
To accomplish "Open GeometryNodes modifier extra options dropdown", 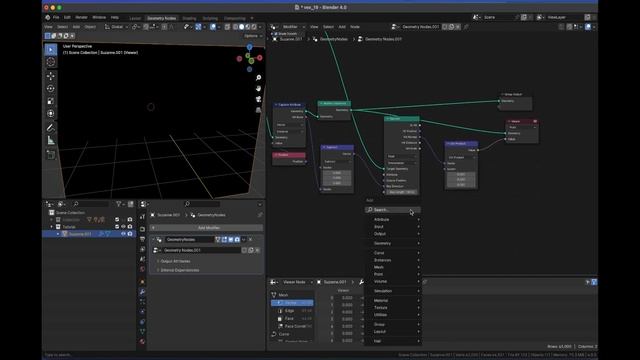I will click(x=244, y=240).
